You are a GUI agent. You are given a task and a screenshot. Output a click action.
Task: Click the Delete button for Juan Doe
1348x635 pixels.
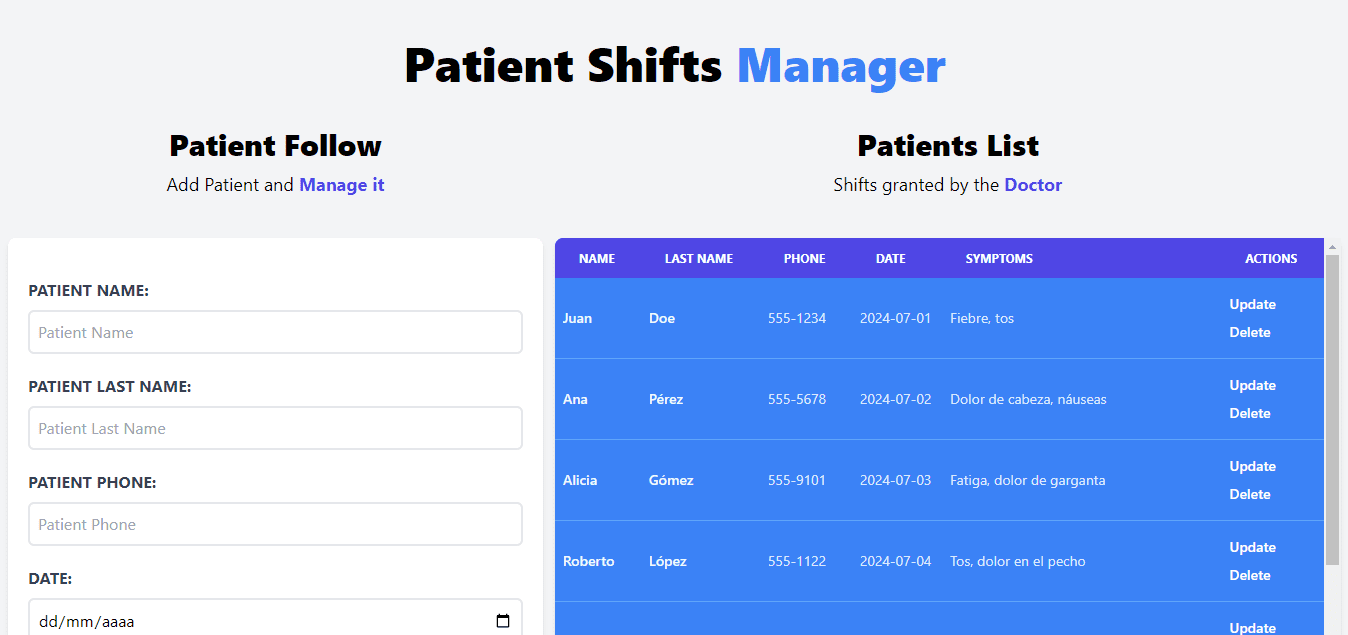point(1250,332)
